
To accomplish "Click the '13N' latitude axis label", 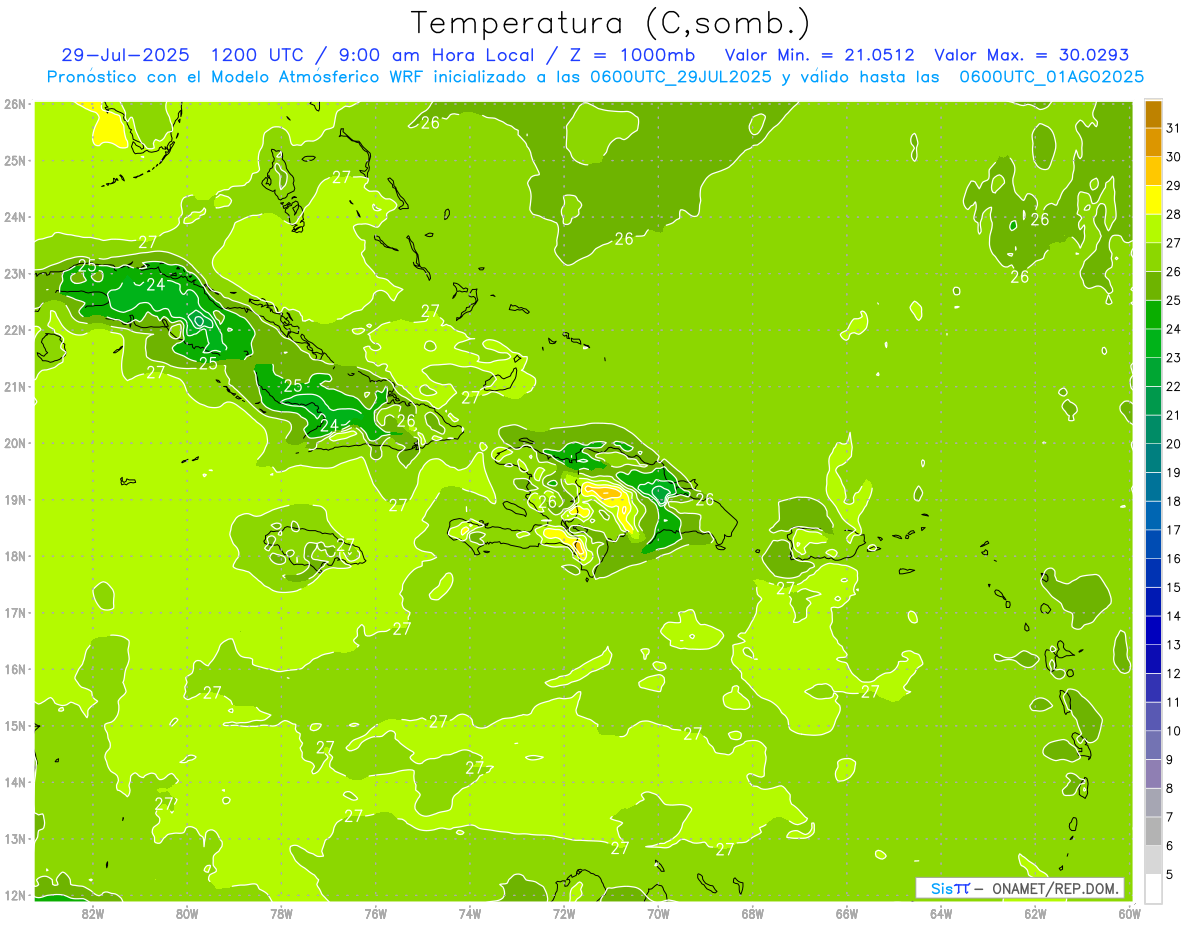I will [15, 839].
